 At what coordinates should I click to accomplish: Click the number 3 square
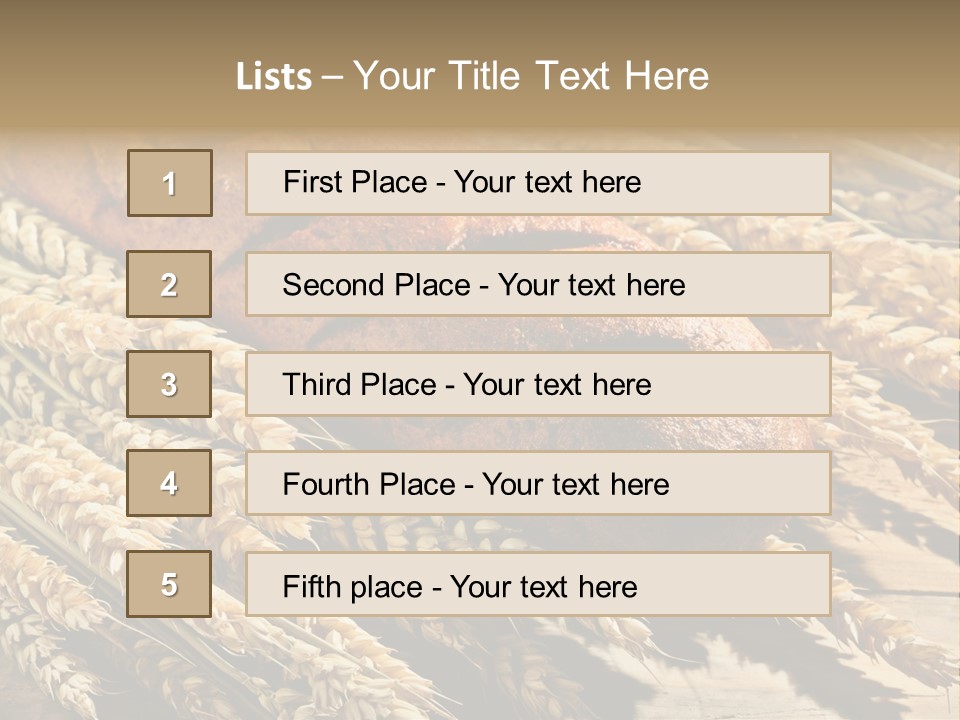pos(169,384)
